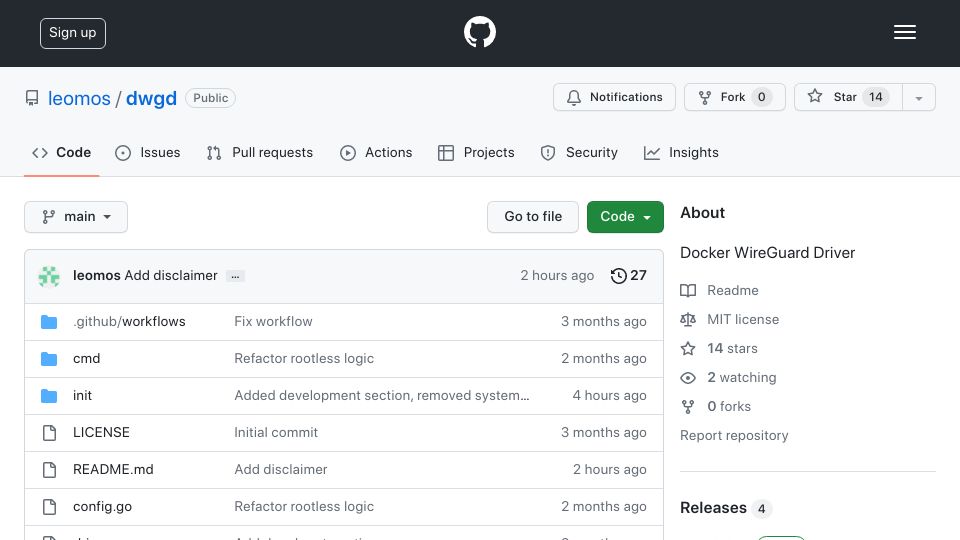Click the LICENSE file icon

50,433
